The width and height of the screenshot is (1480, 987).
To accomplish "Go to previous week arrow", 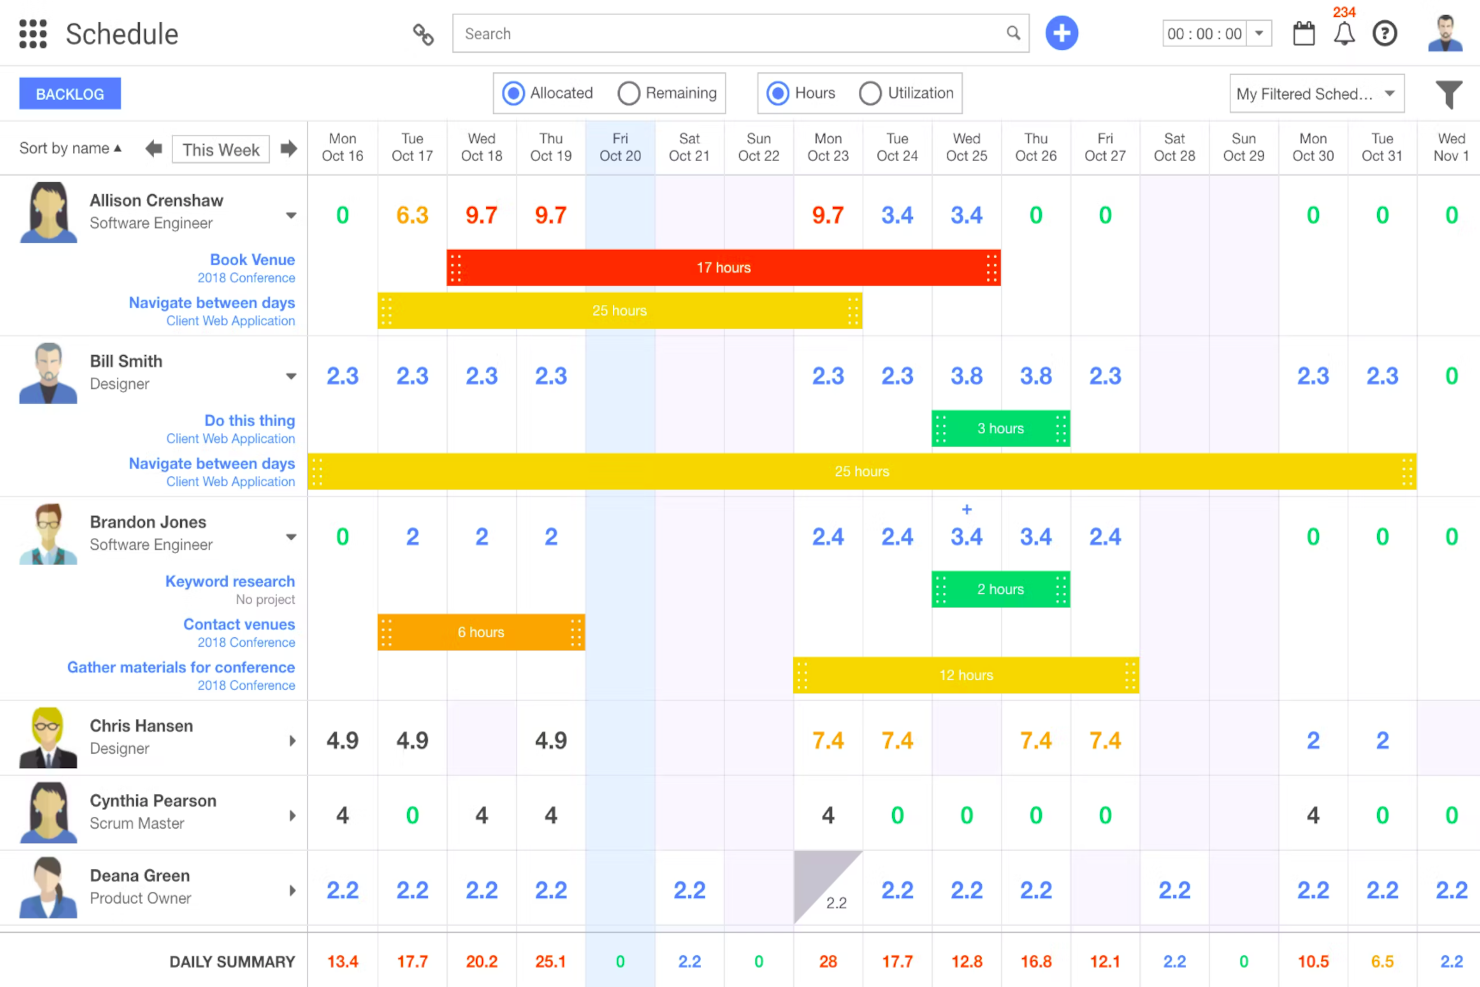I will 153,149.
